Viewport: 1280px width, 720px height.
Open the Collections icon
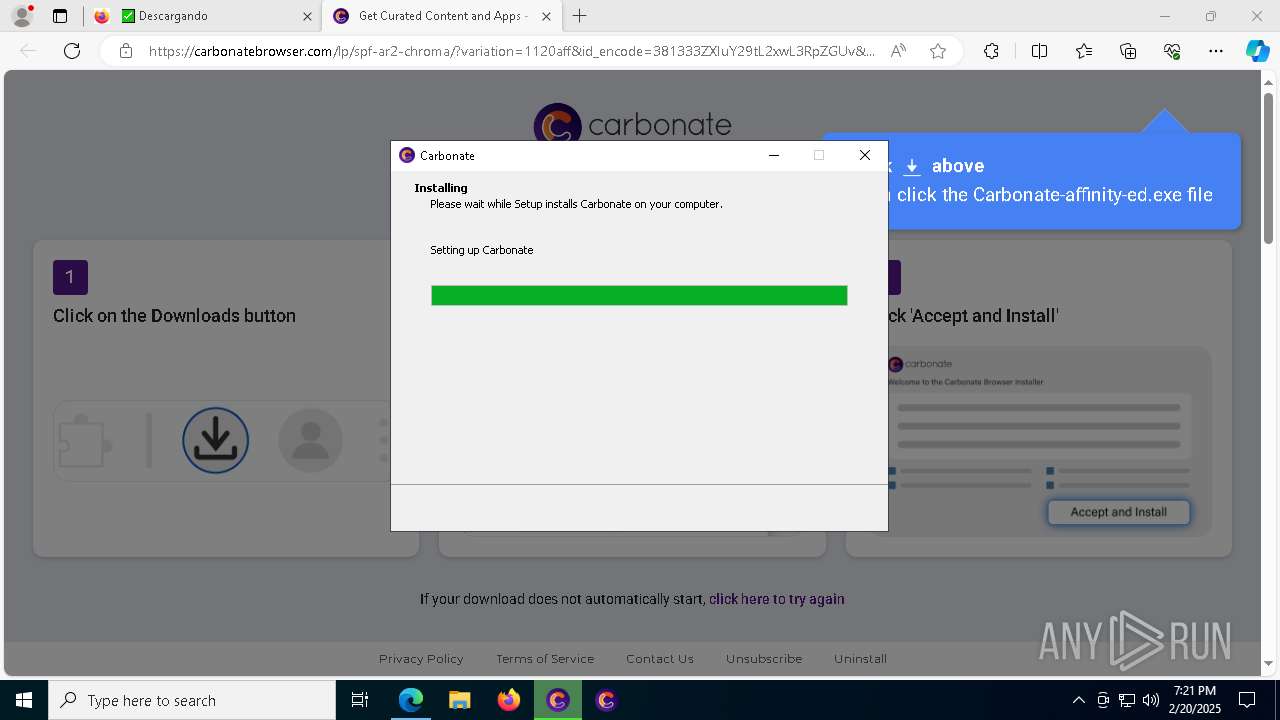(x=1128, y=51)
